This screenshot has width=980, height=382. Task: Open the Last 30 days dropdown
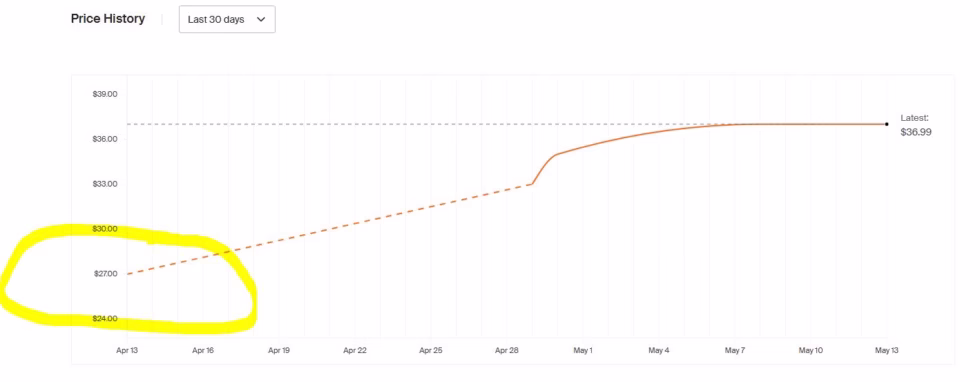(x=227, y=19)
